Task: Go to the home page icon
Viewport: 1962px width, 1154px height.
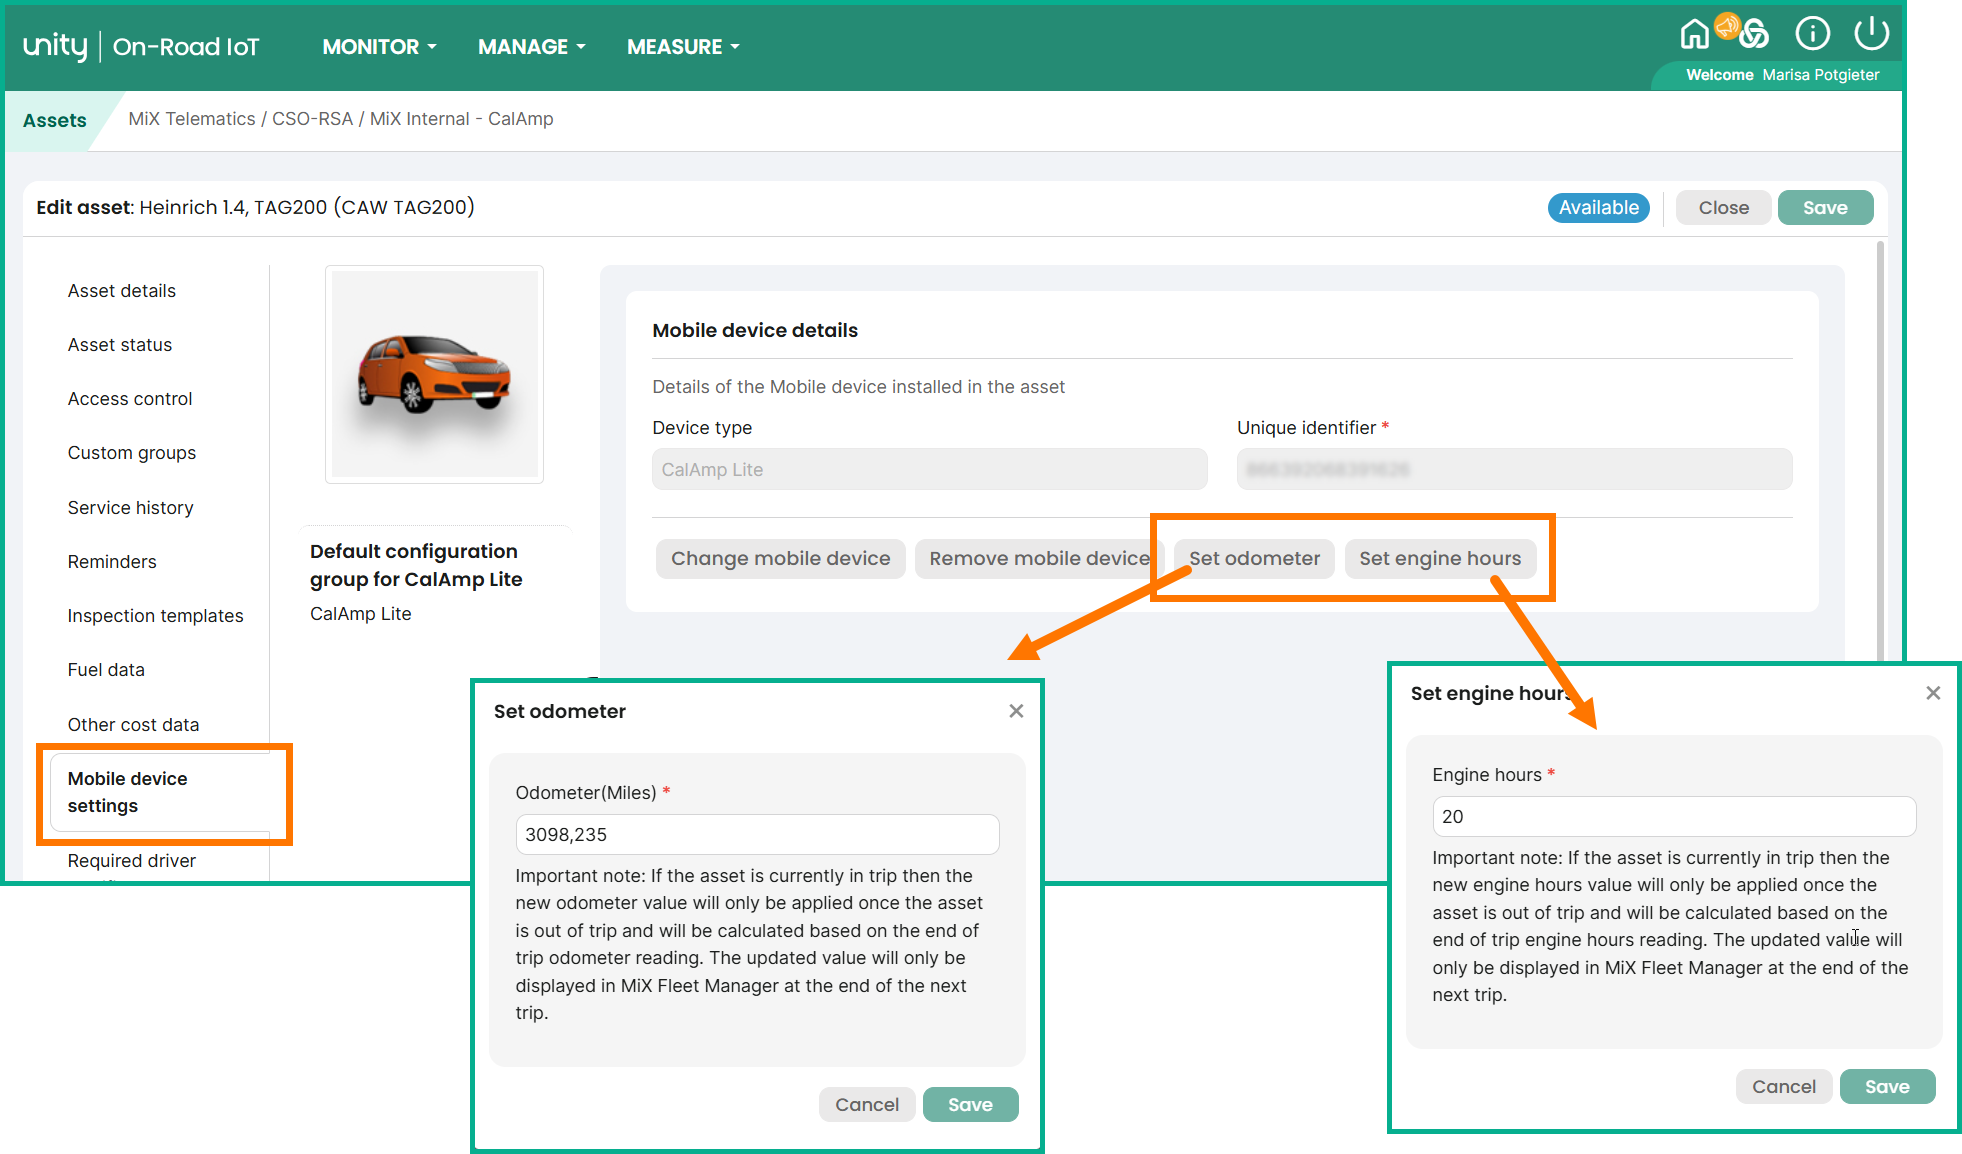Action: click(1693, 35)
